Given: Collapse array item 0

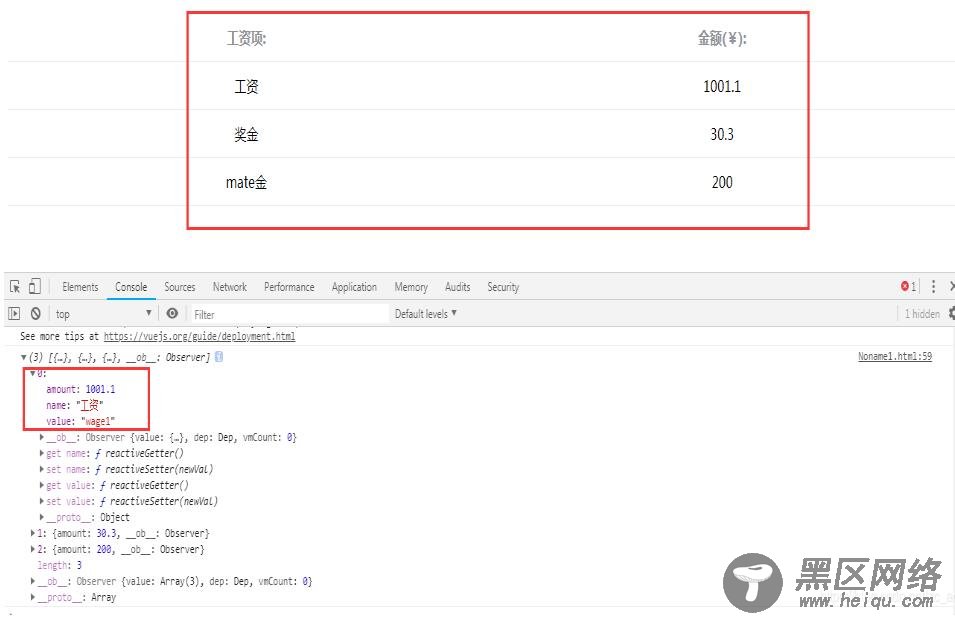Looking at the screenshot, I should [33, 373].
